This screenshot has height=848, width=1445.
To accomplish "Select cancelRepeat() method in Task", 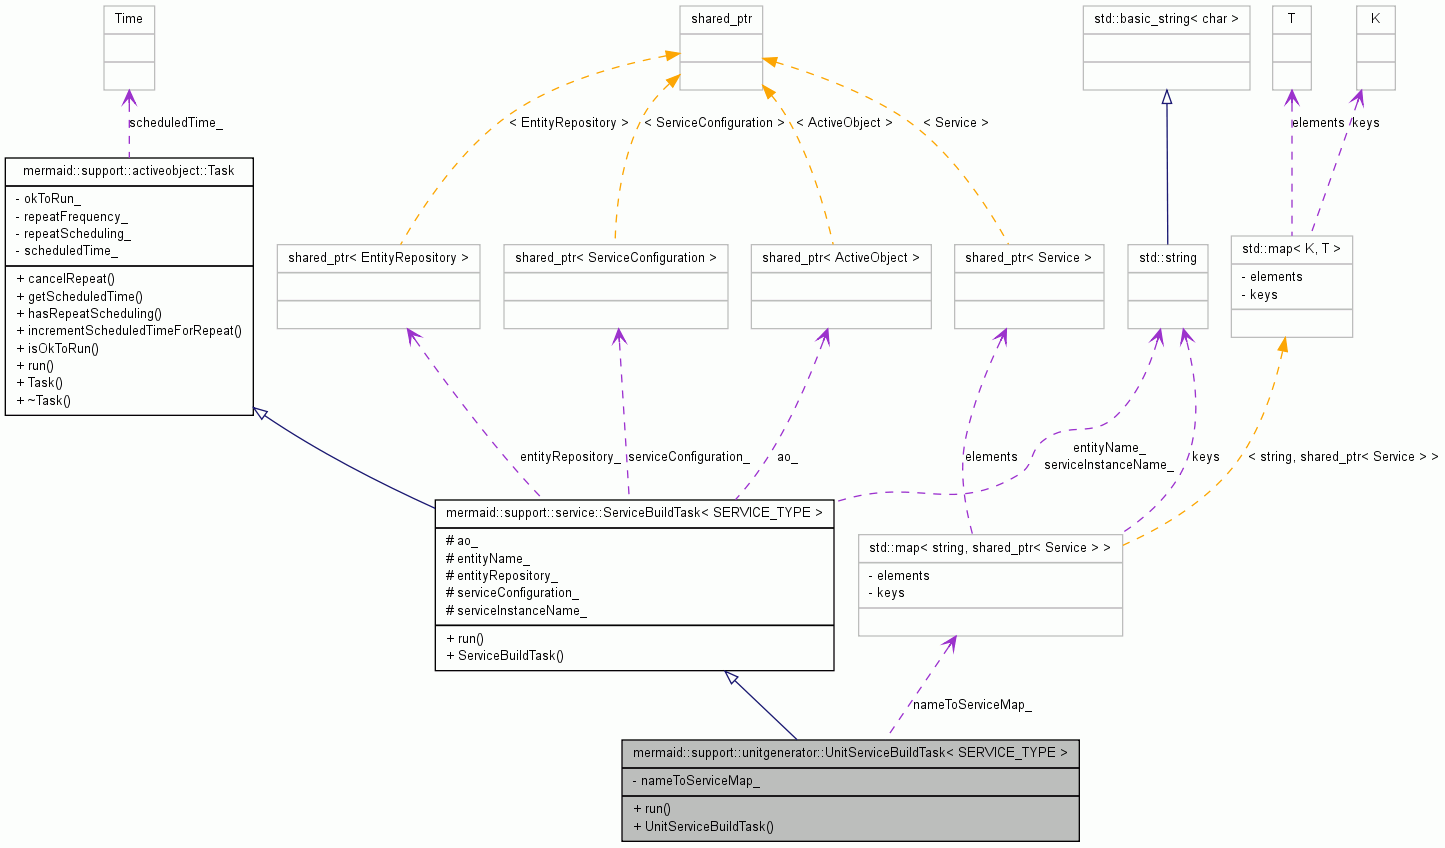I will [66, 279].
